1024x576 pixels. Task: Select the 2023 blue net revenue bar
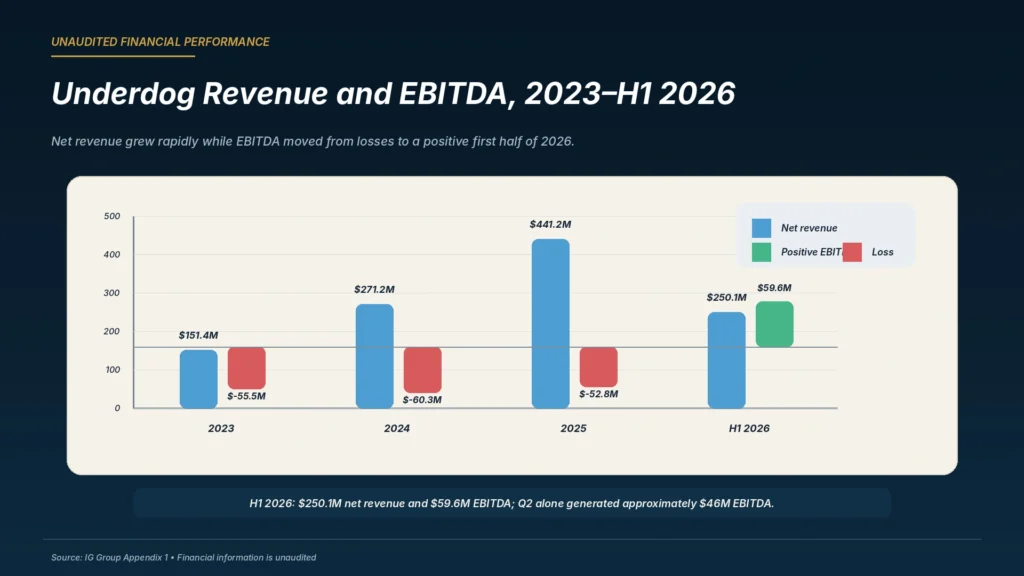(x=199, y=379)
